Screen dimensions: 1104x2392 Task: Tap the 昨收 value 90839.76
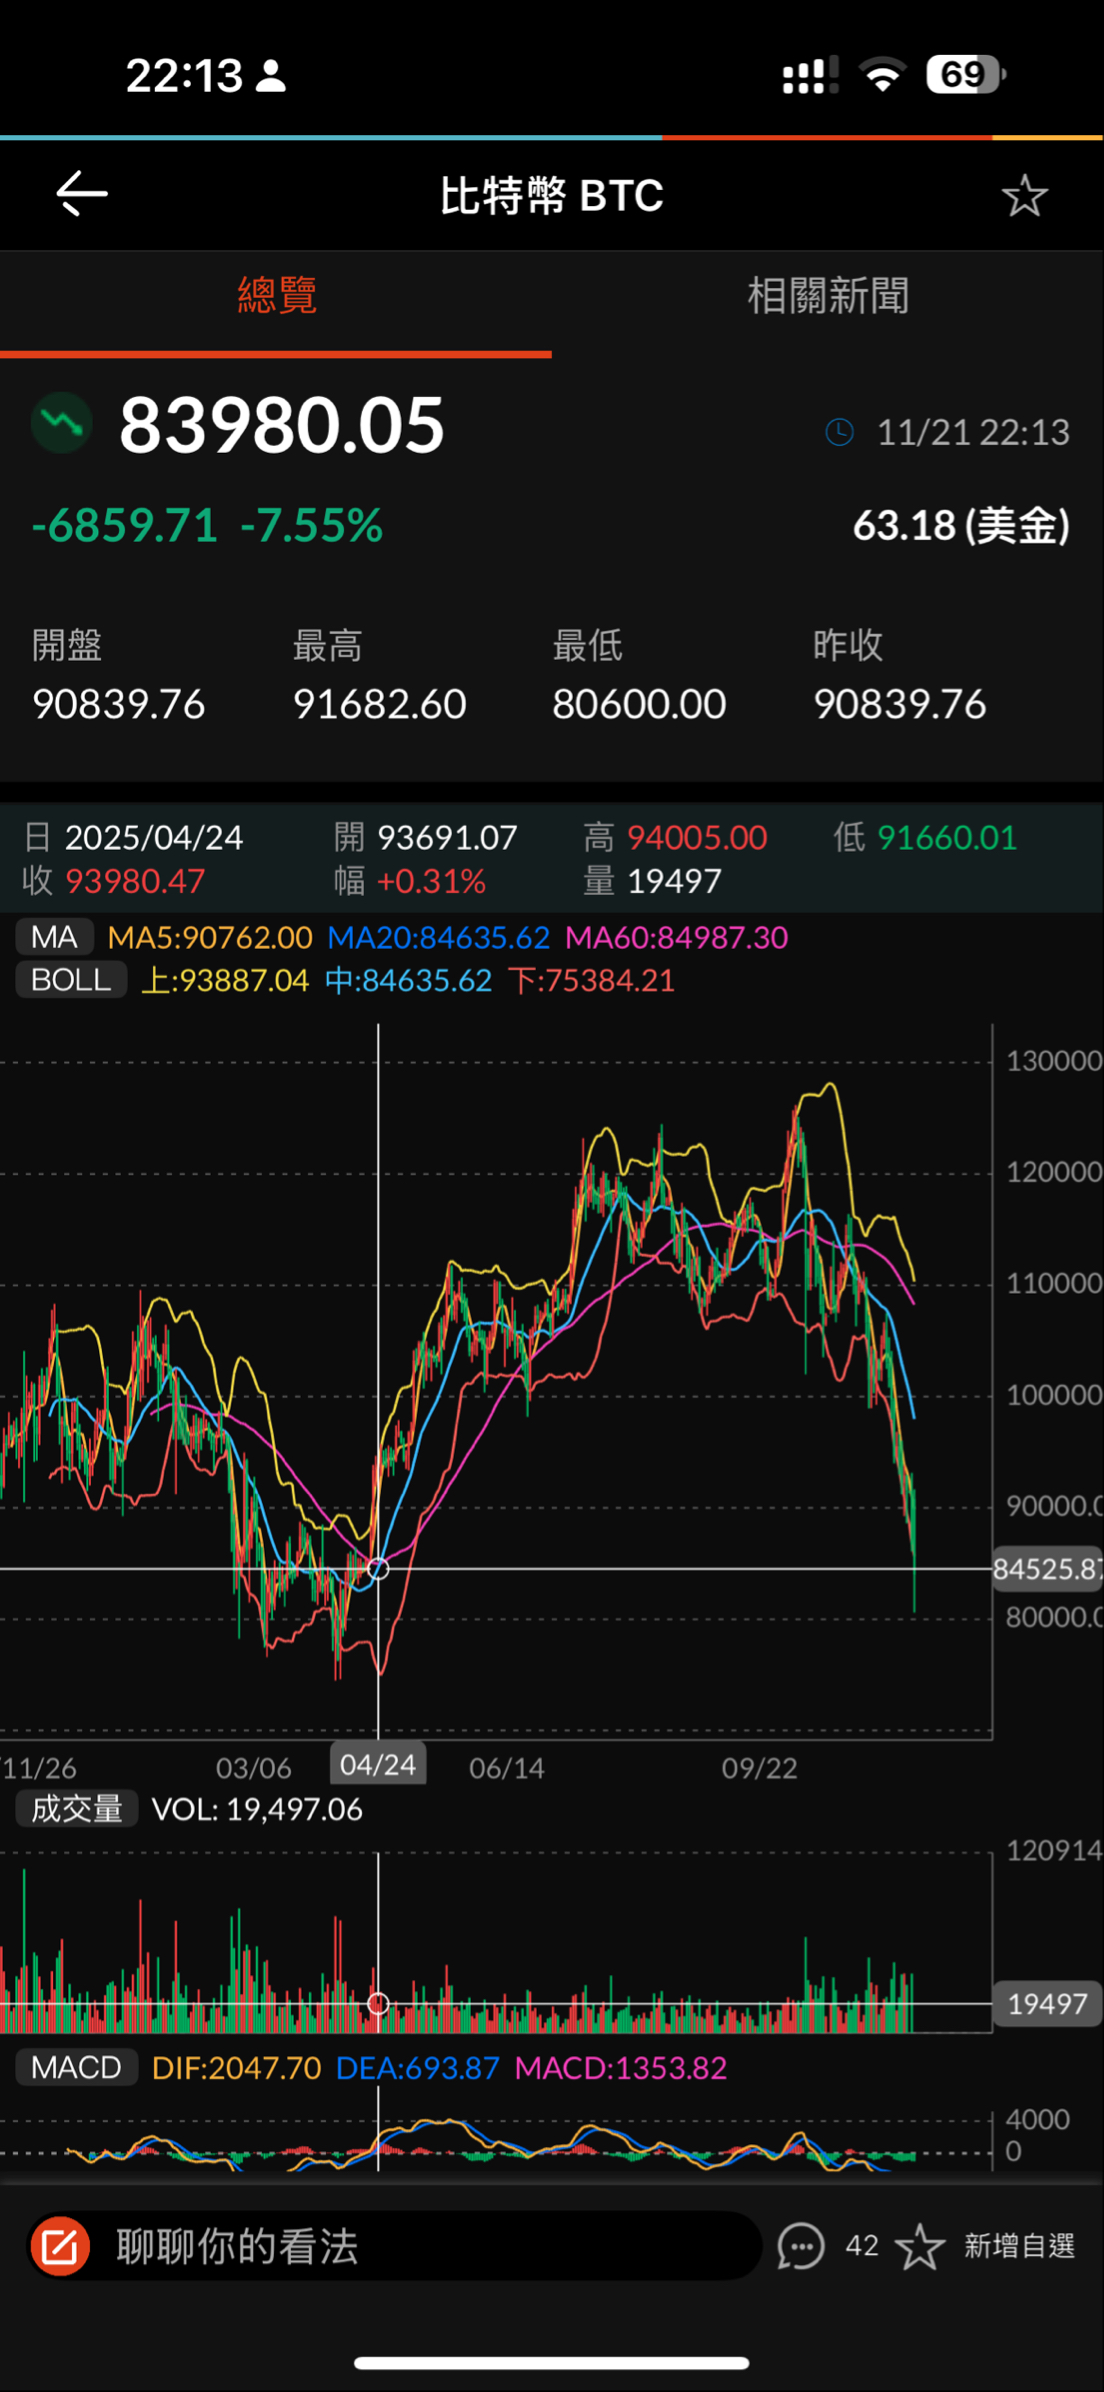pyautogui.click(x=899, y=704)
